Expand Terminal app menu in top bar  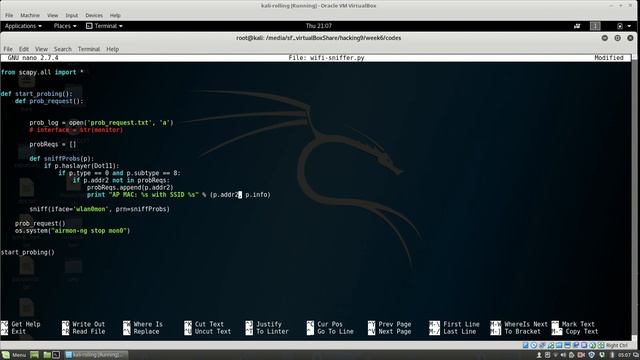pyautogui.click(x=104, y=26)
